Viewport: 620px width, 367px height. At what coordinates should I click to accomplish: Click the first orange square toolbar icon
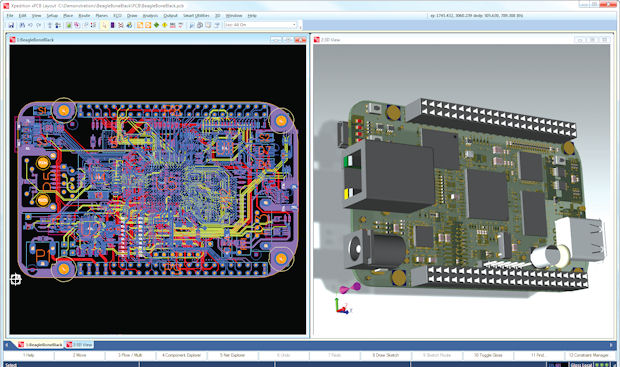click(140, 25)
